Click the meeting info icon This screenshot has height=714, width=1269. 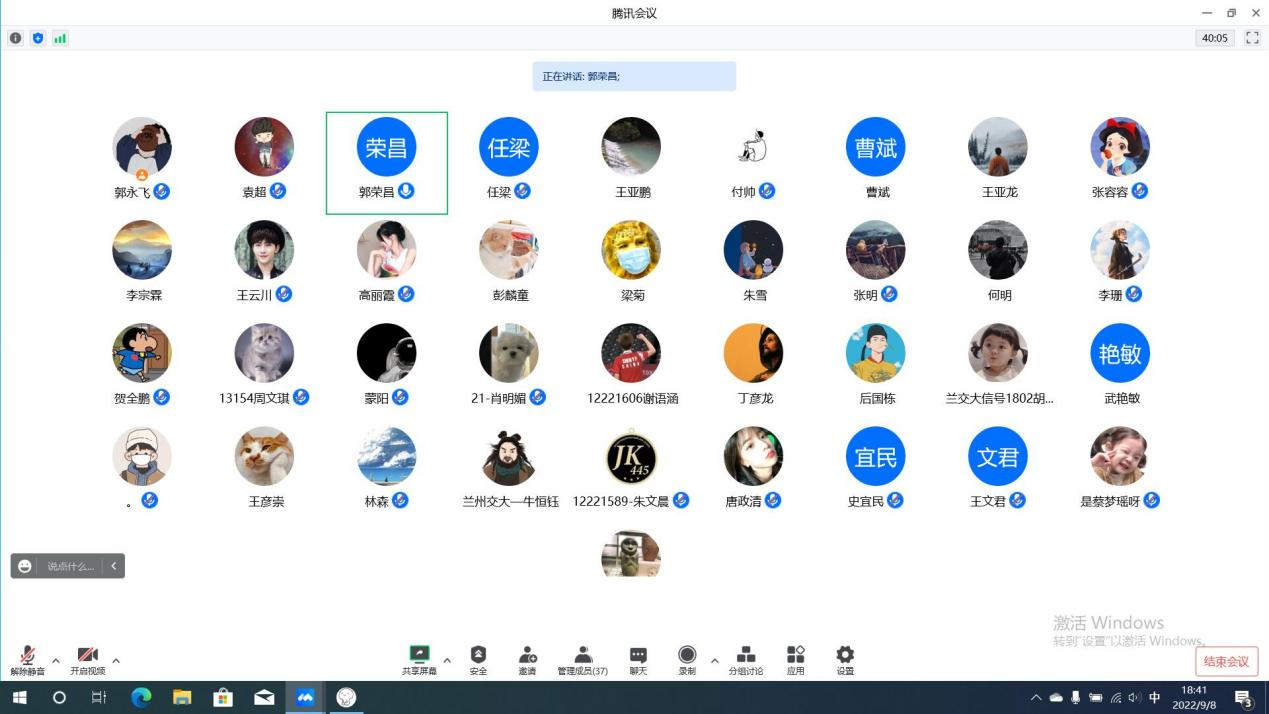pyautogui.click(x=16, y=38)
